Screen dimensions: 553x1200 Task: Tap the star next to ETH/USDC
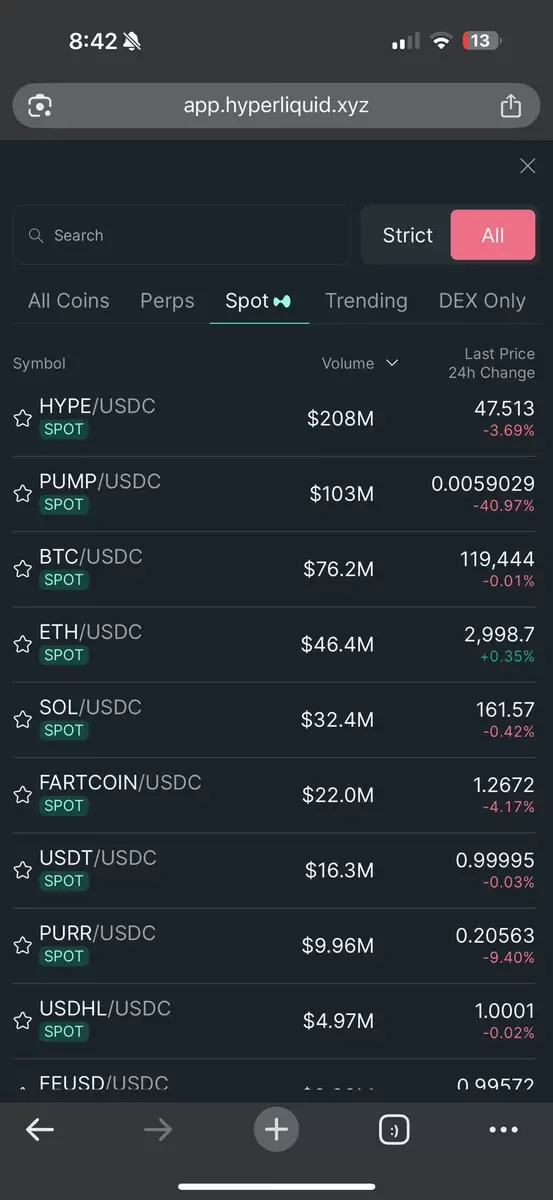pyautogui.click(x=22, y=644)
